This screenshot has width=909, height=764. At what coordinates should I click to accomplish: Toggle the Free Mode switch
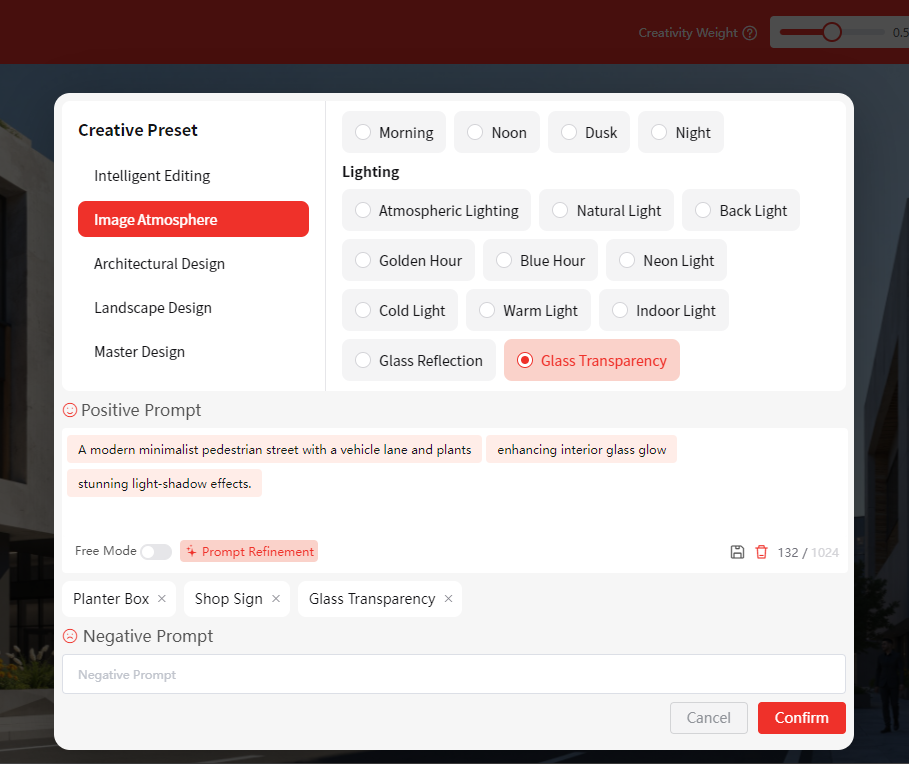coord(155,552)
